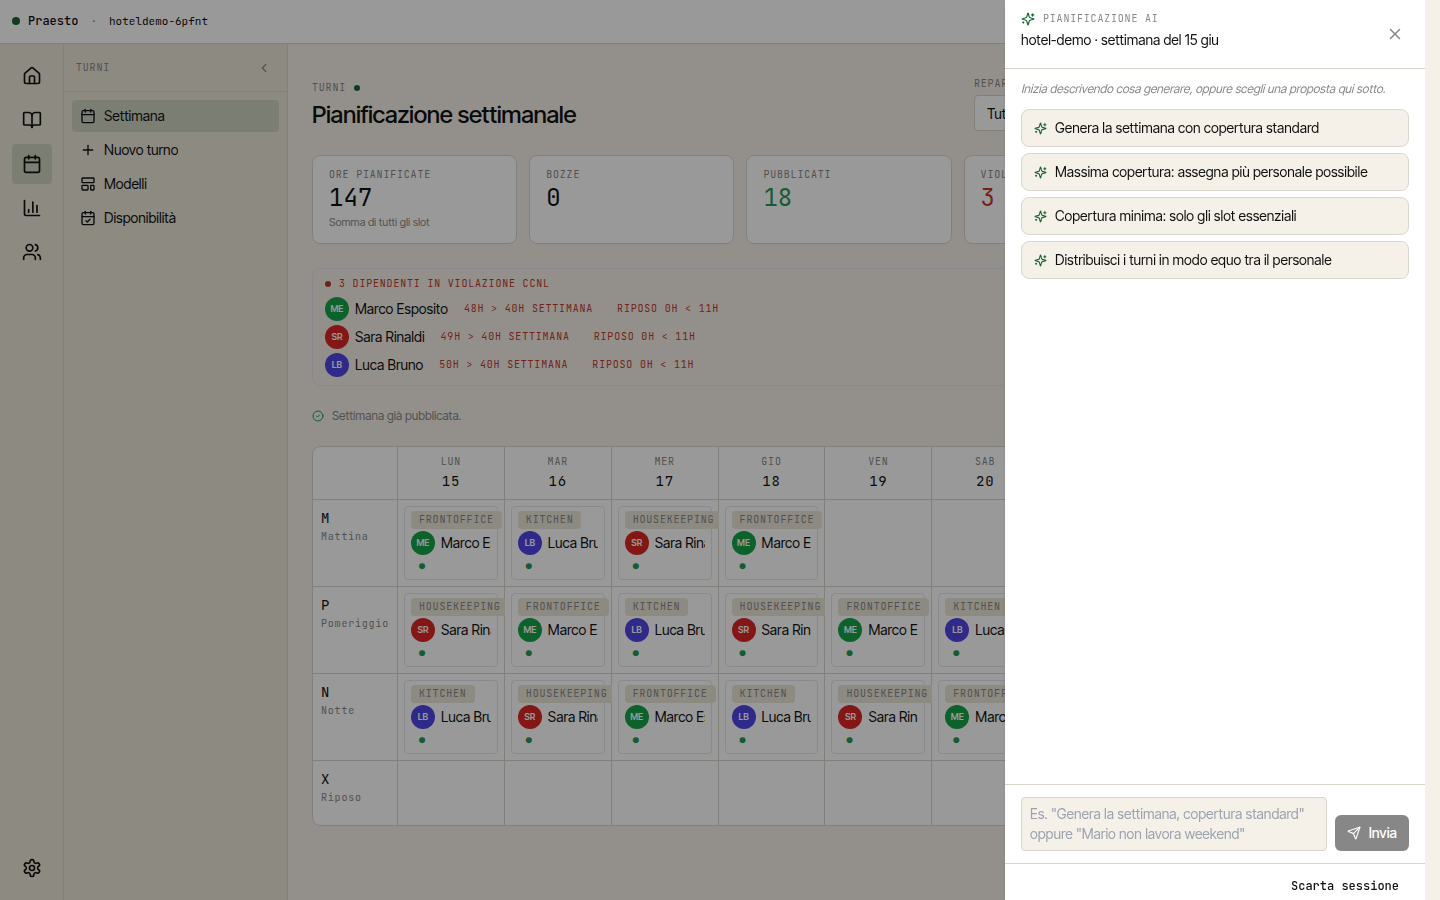The width and height of the screenshot is (1440, 900).
Task: Open Disponibilità menu item
Action: pos(175,218)
